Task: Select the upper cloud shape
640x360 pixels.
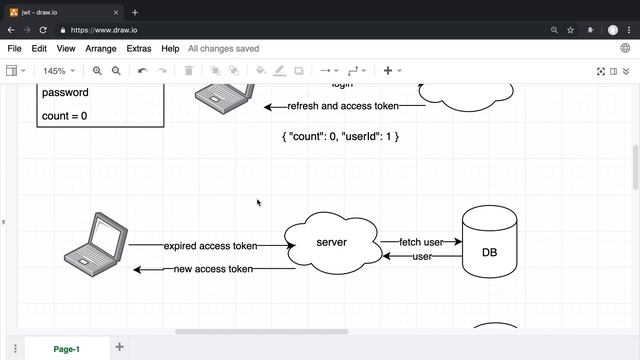Action: [466, 97]
